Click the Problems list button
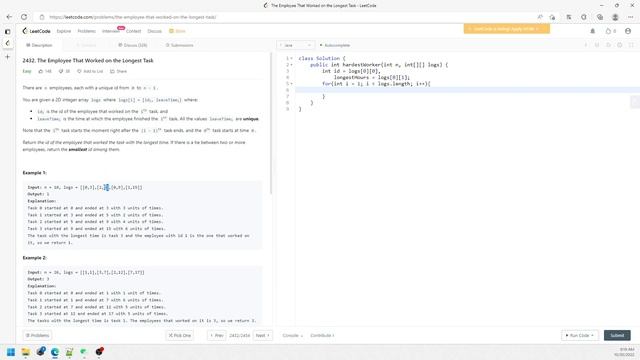Screen dimensions: 640x360 pos(37,336)
